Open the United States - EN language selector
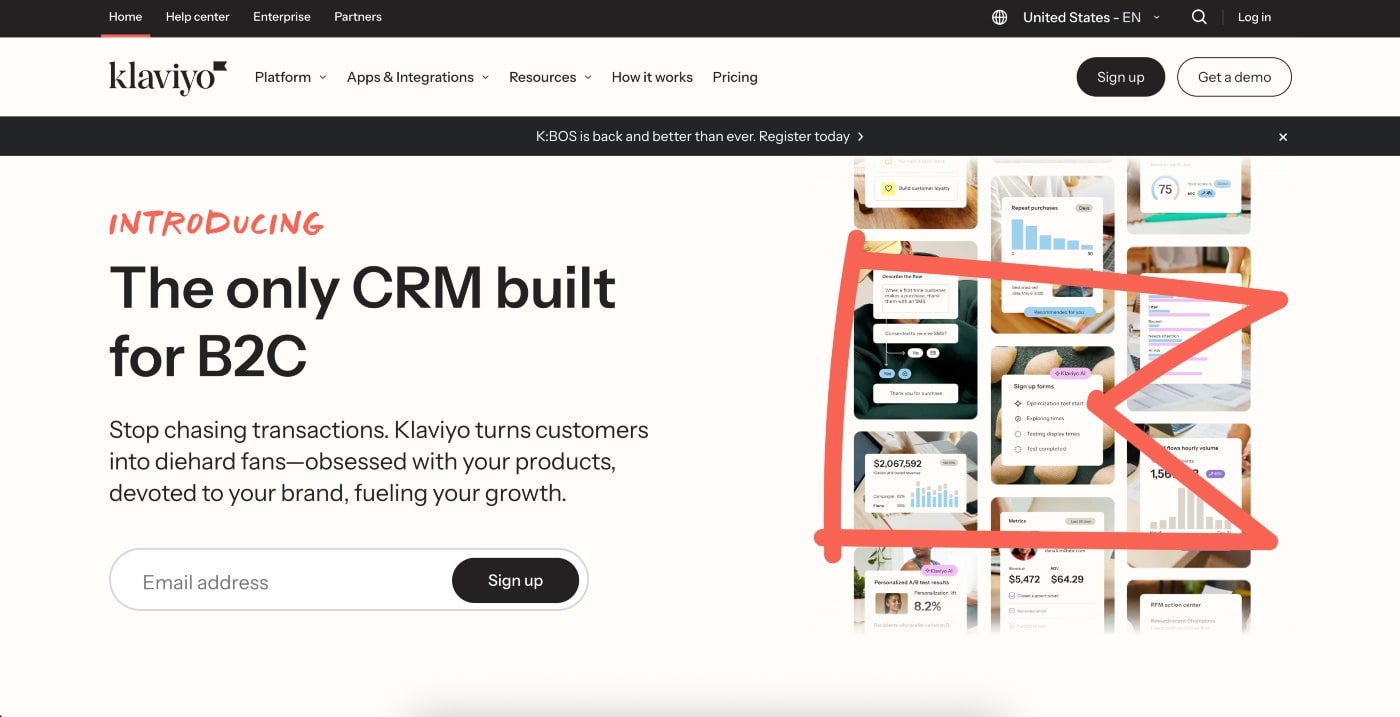Image resolution: width=1400 pixels, height=717 pixels. [x=1081, y=17]
